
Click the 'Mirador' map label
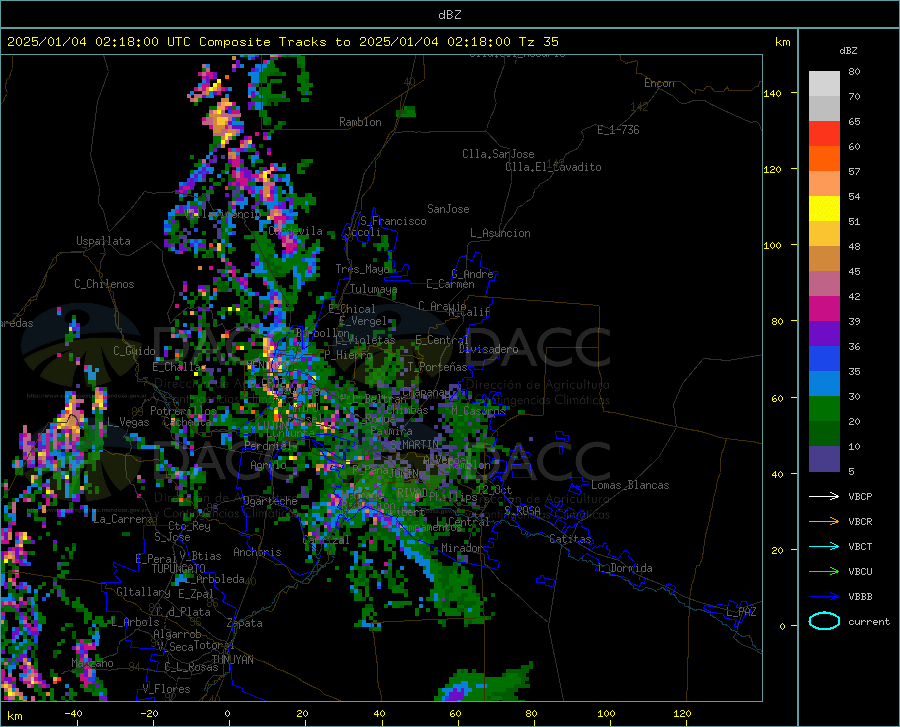tap(462, 548)
